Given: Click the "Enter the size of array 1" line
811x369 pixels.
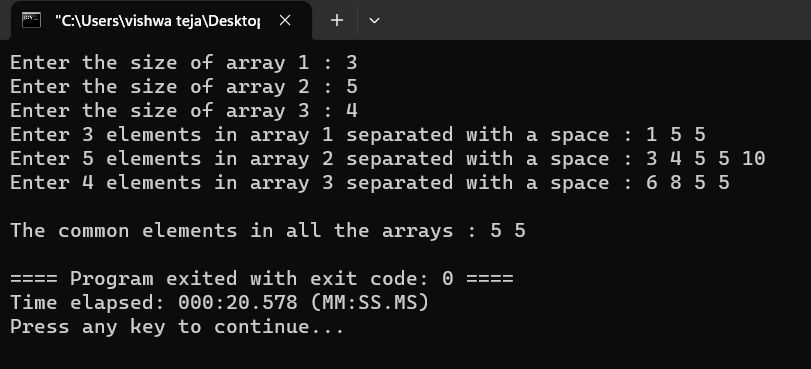Looking at the screenshot, I should (184, 63).
